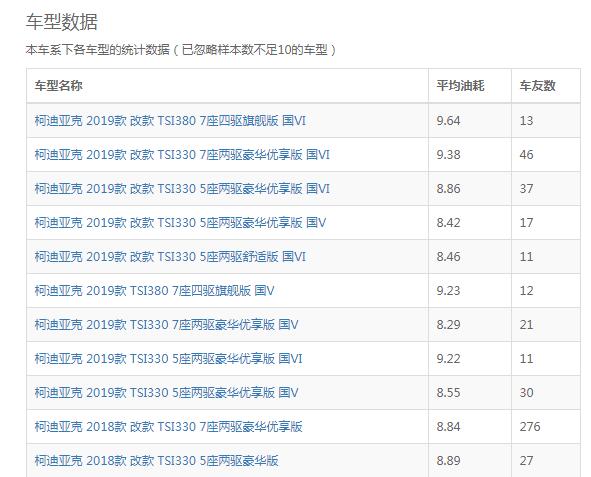Select owner count 17
Viewport: 591px width, 477px height.
coord(526,222)
